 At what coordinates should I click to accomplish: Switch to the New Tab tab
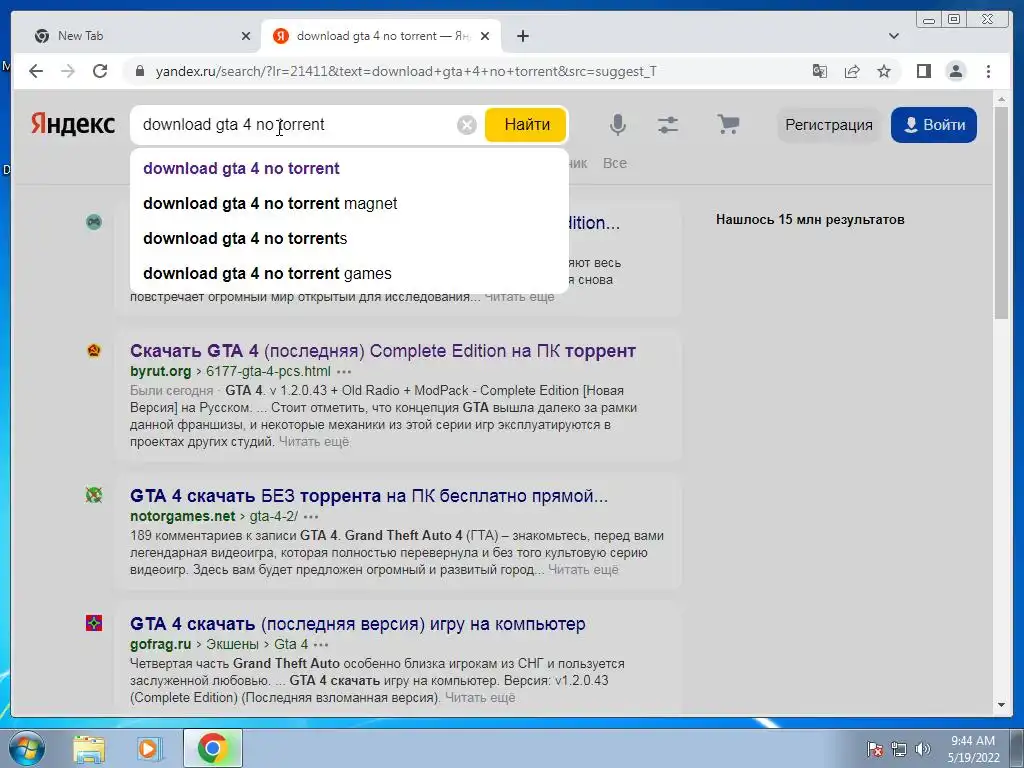point(136,36)
